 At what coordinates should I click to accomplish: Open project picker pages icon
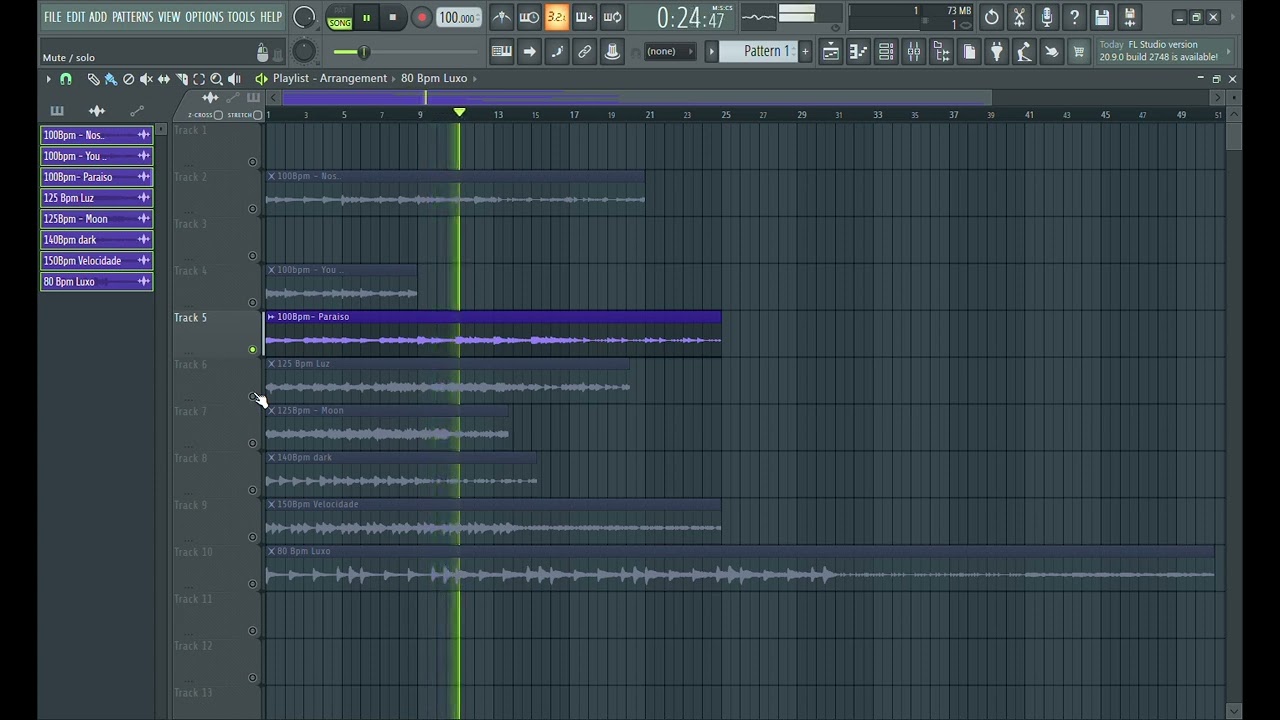pos(969,52)
